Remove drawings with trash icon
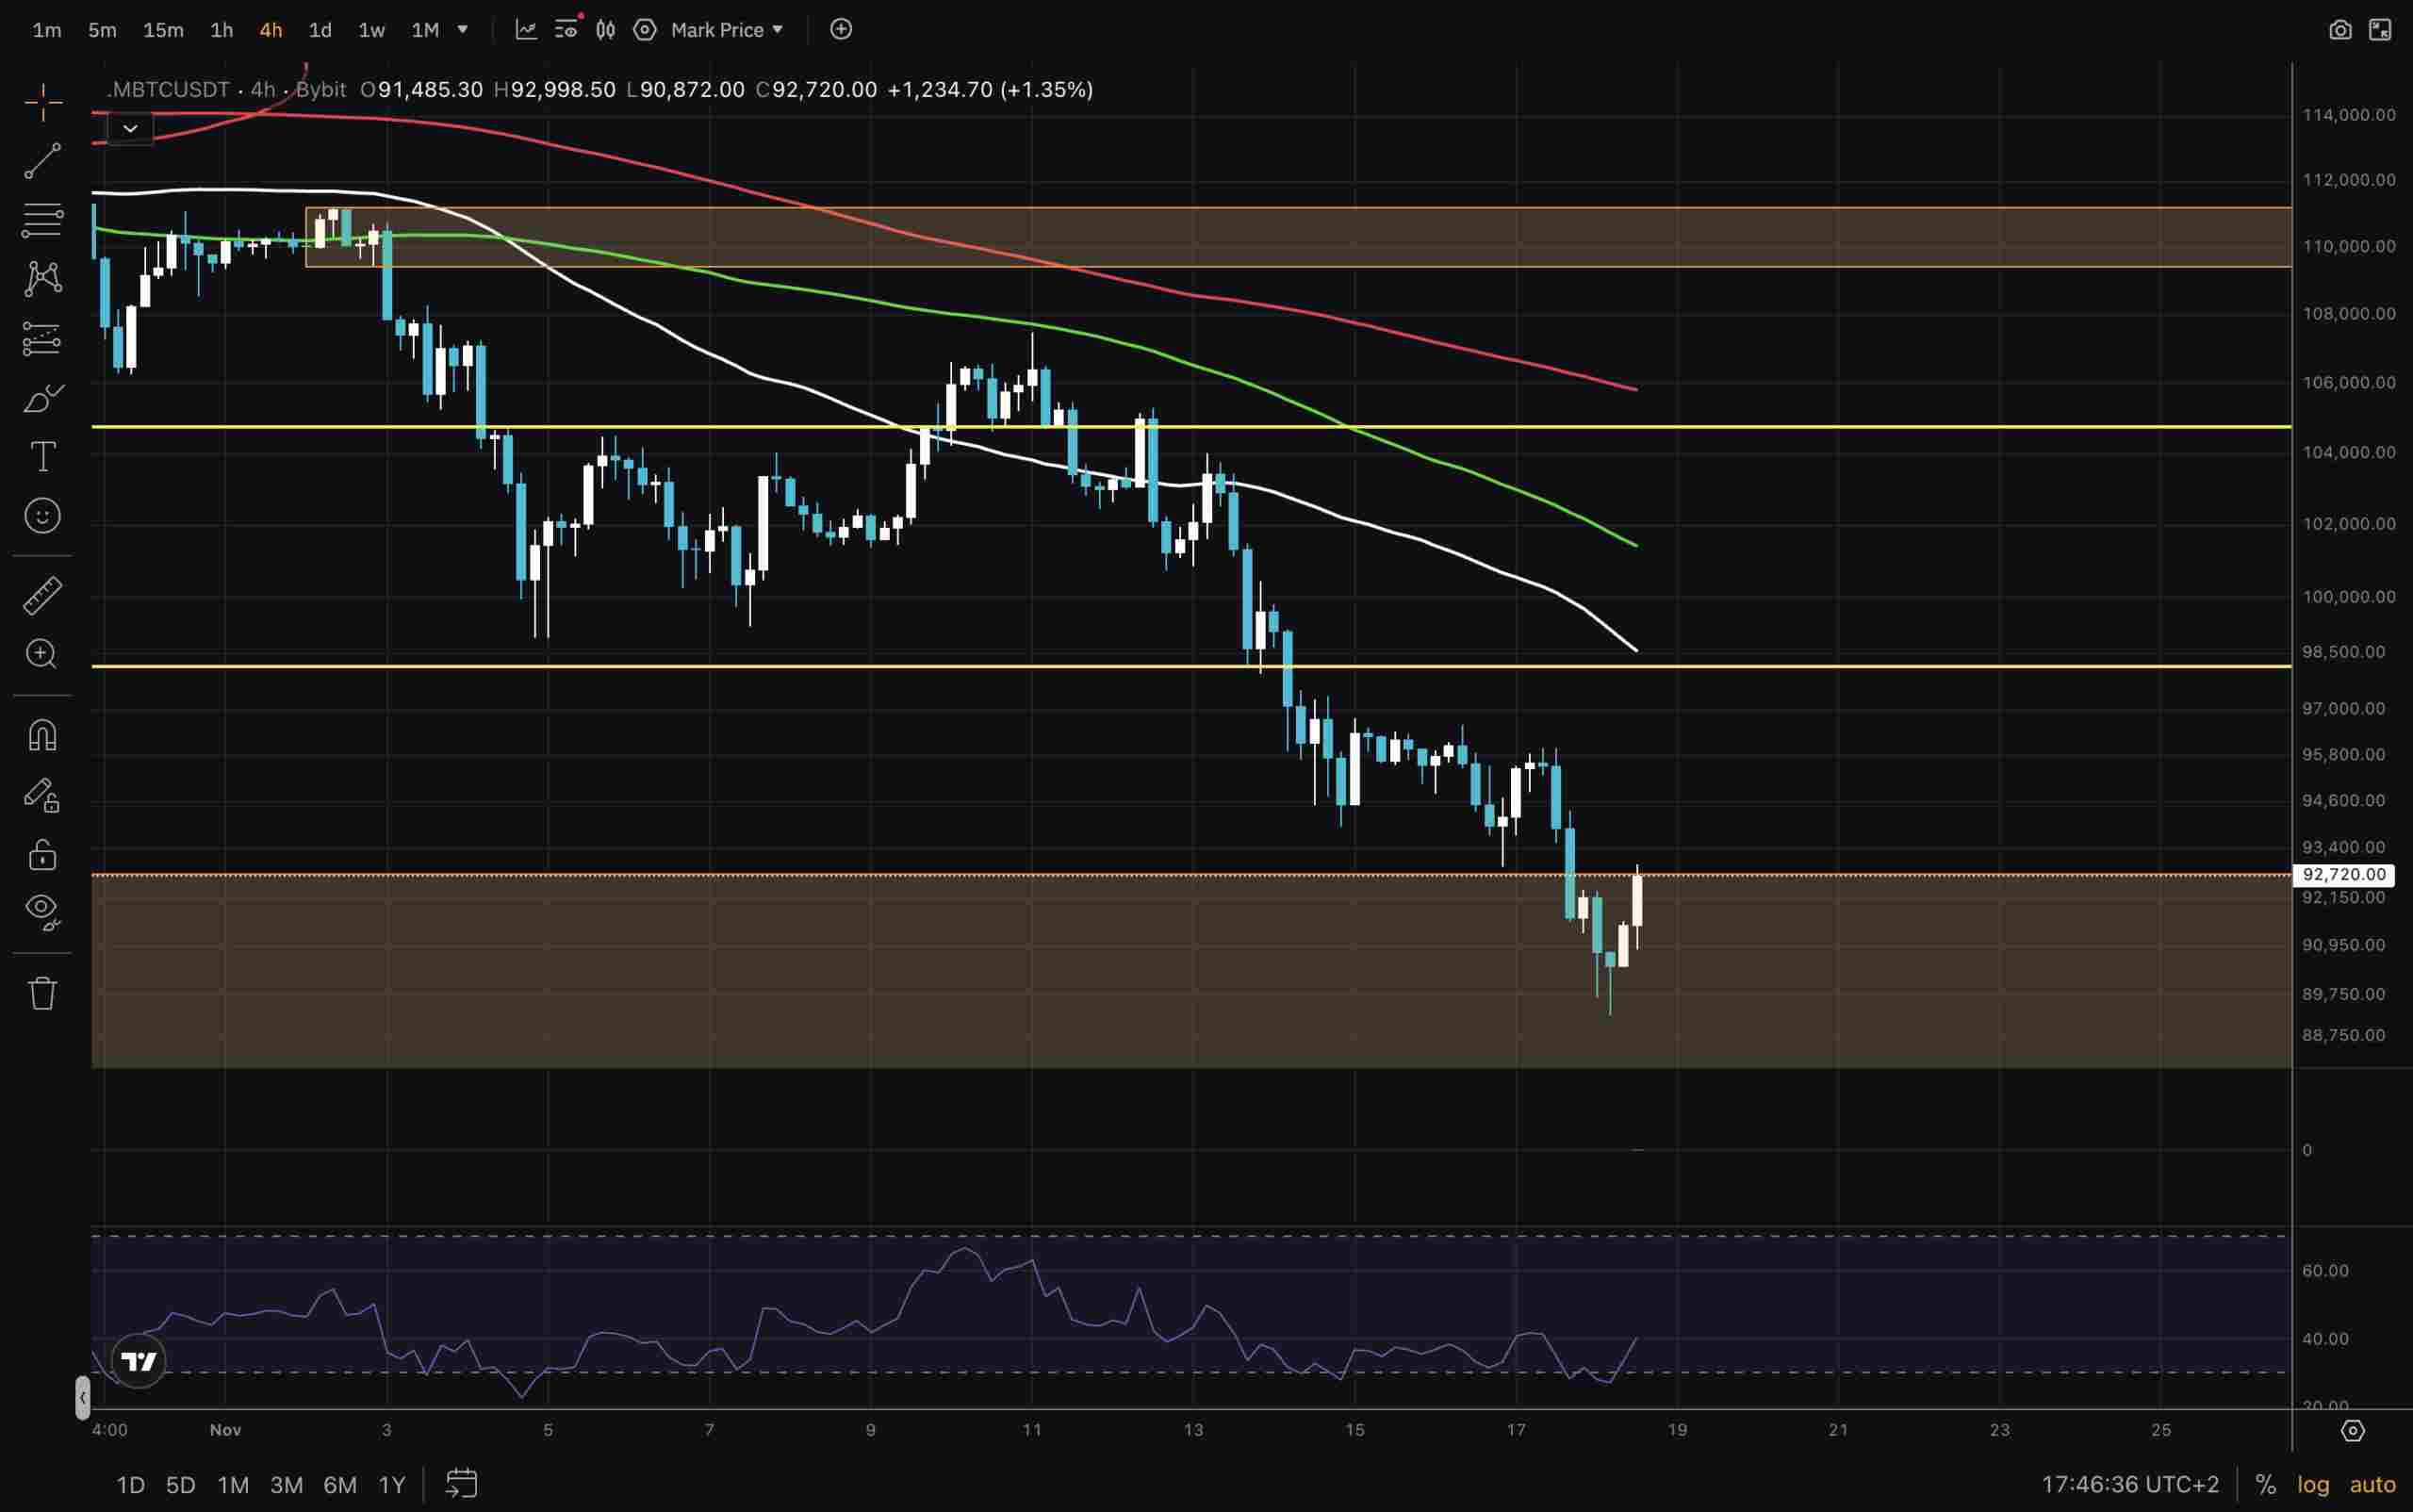 click(42, 993)
